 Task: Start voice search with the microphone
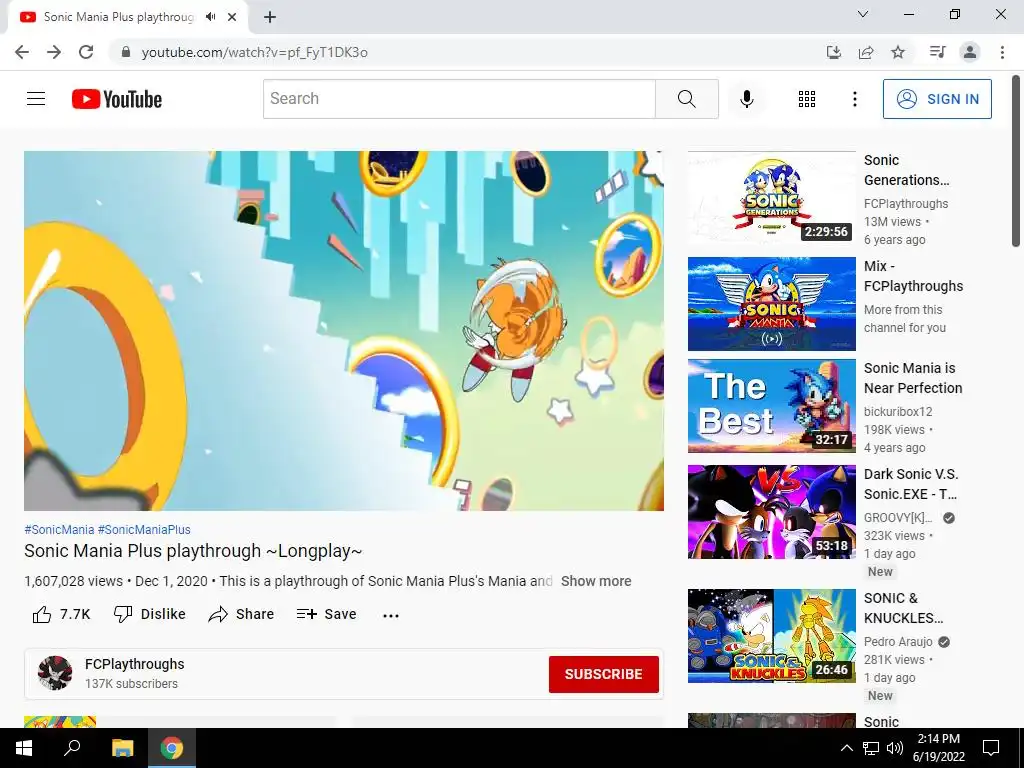click(x=746, y=99)
